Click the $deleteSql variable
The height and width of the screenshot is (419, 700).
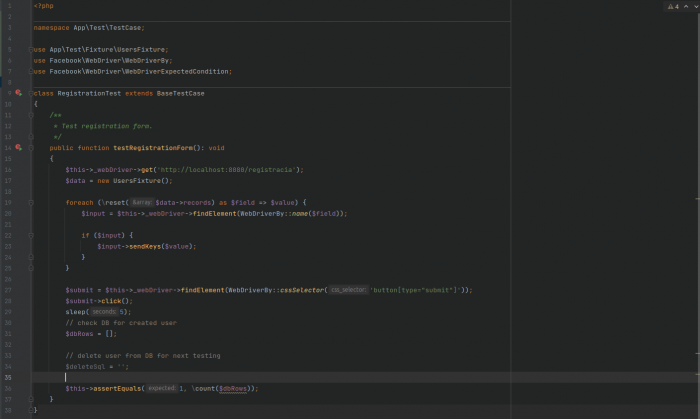coord(85,367)
